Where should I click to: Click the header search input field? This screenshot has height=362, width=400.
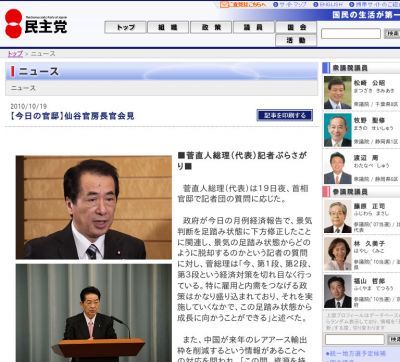pyautogui.click(x=351, y=34)
